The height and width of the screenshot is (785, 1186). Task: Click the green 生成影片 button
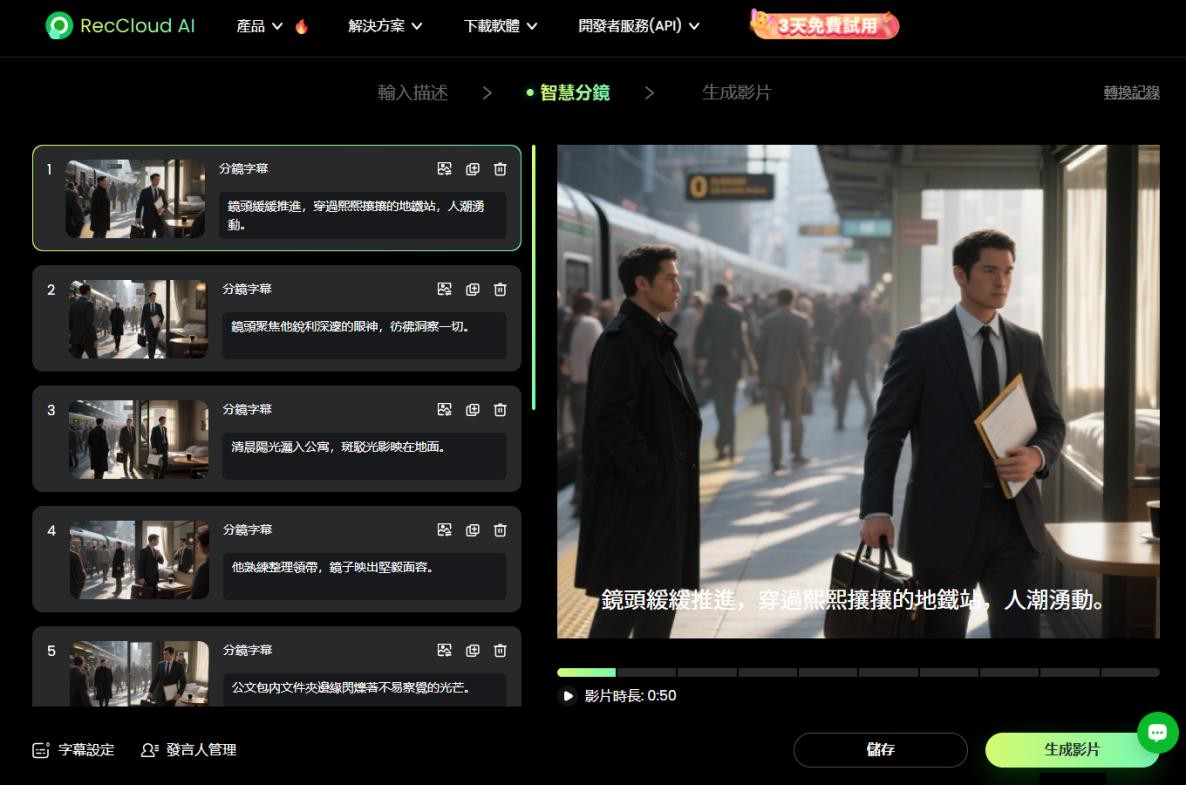point(1071,749)
